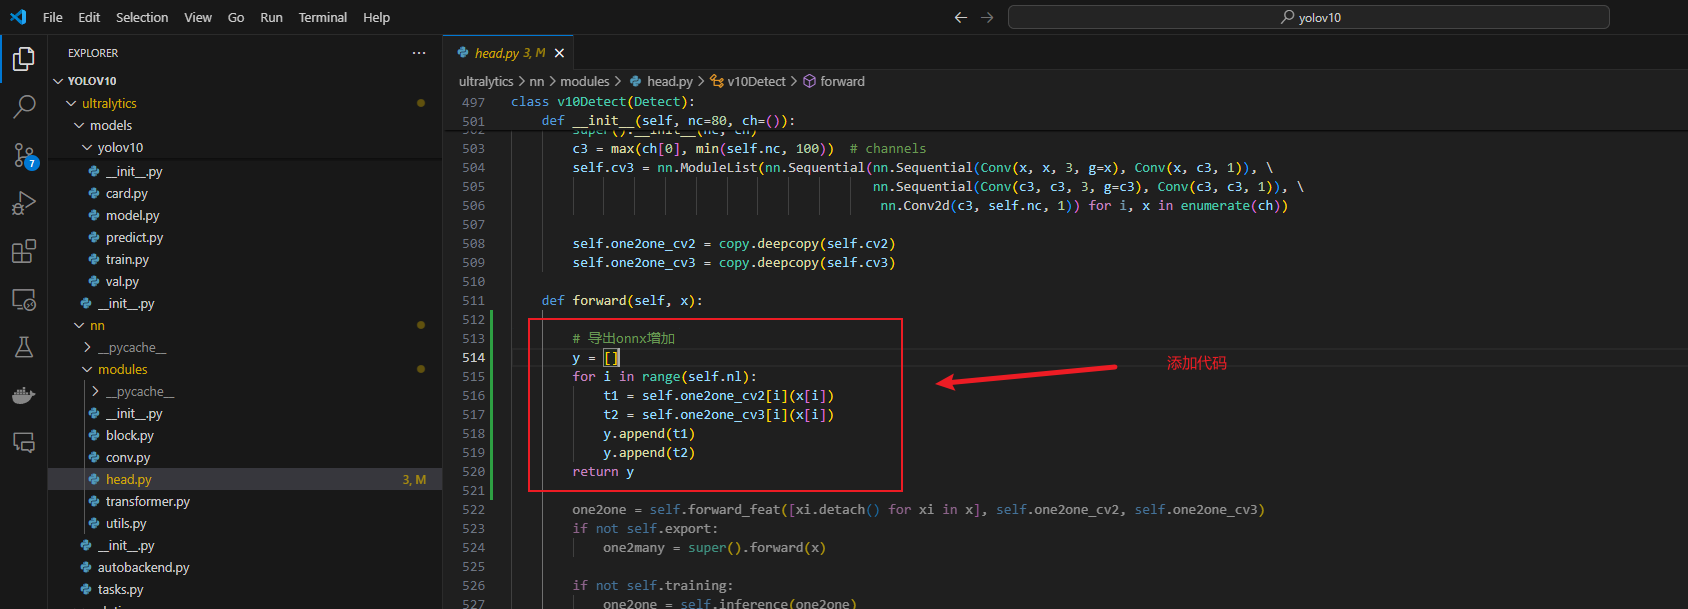This screenshot has height=609, width=1688.
Task: Expand the __pycache__ folder under modules
Action: (x=245, y=391)
